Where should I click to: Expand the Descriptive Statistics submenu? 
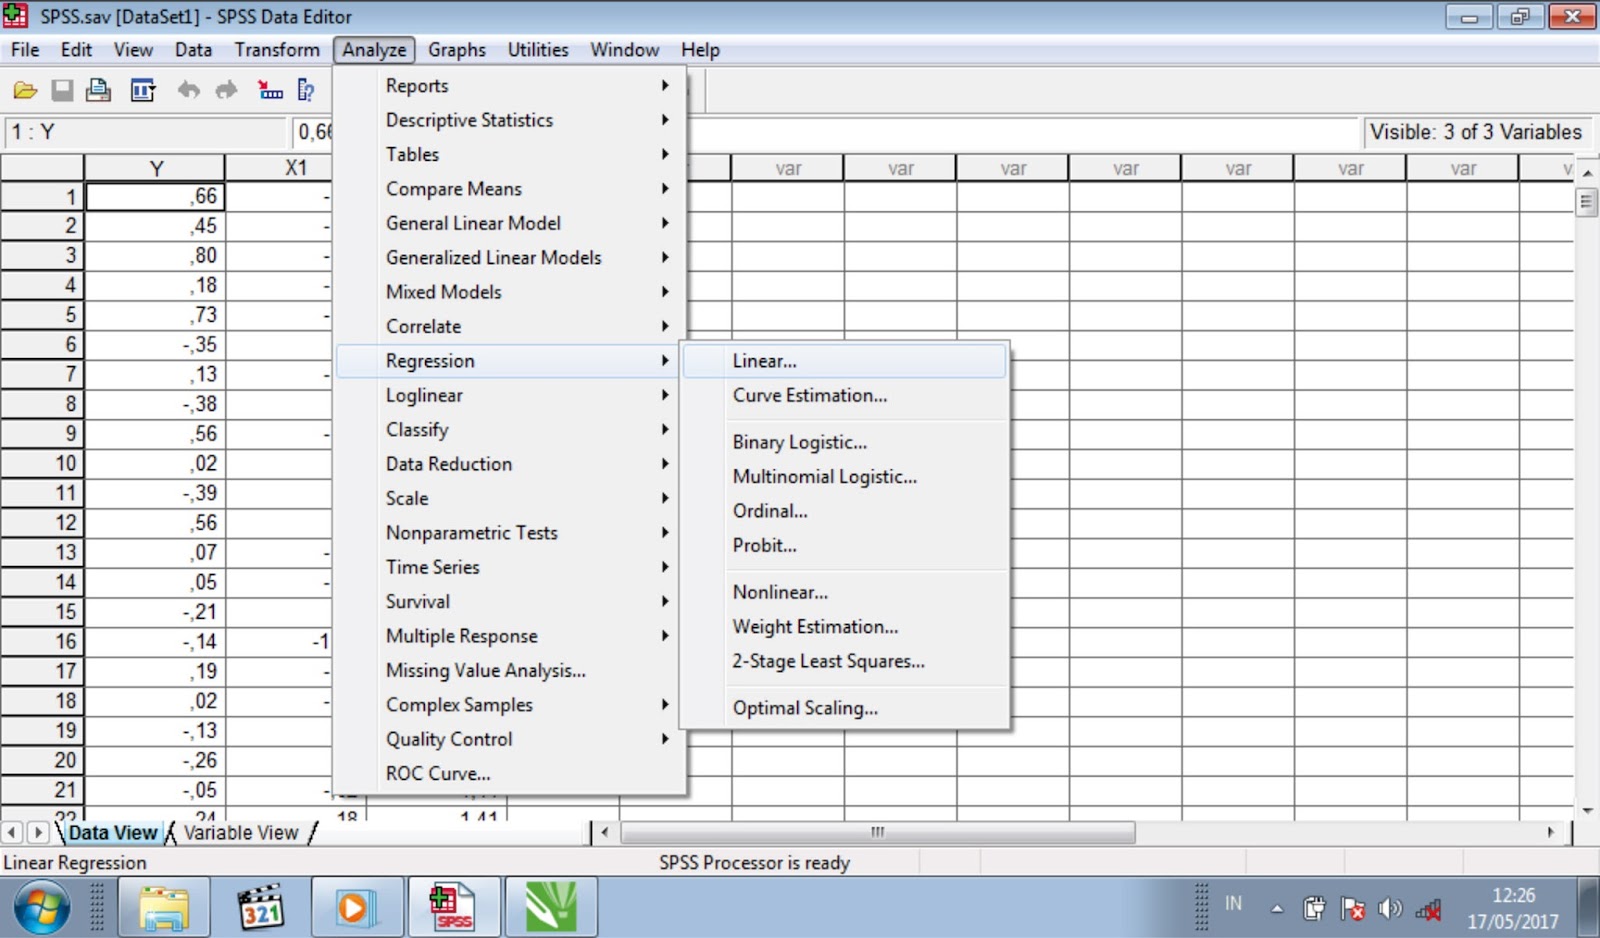510,120
